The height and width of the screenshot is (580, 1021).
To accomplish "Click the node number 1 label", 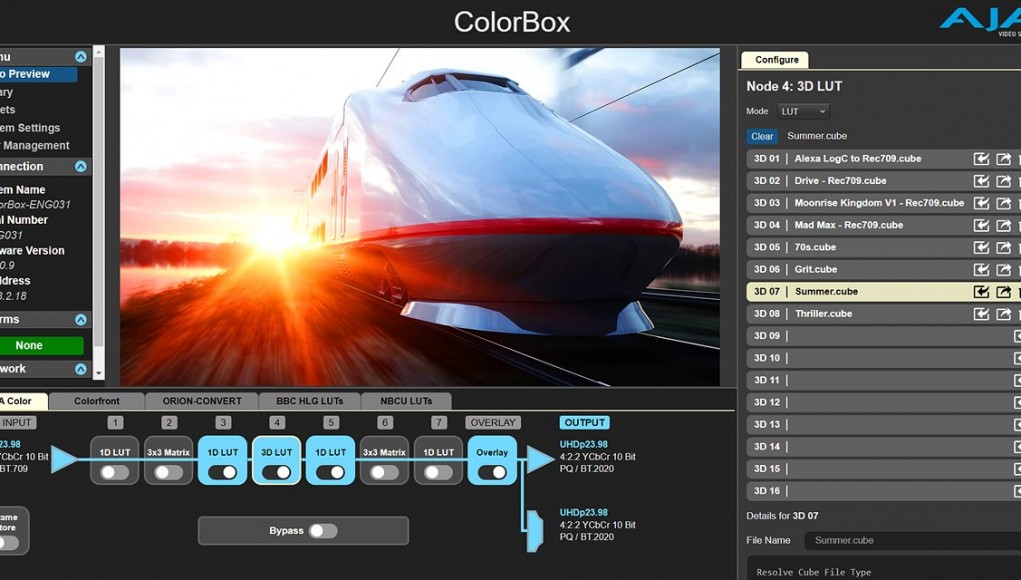I will click(x=115, y=422).
